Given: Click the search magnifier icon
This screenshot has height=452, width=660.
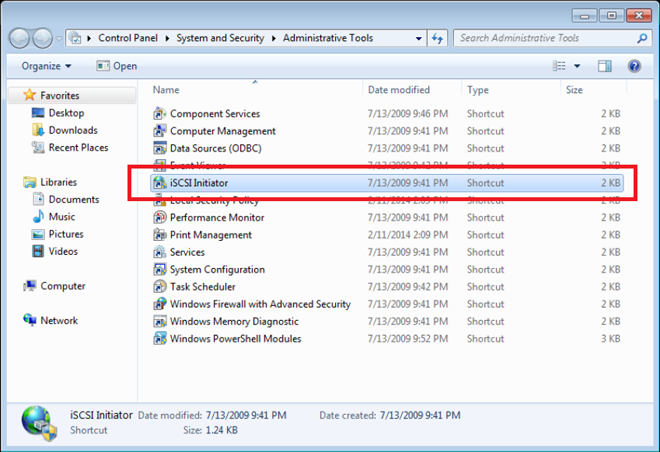Looking at the screenshot, I should (x=642, y=38).
